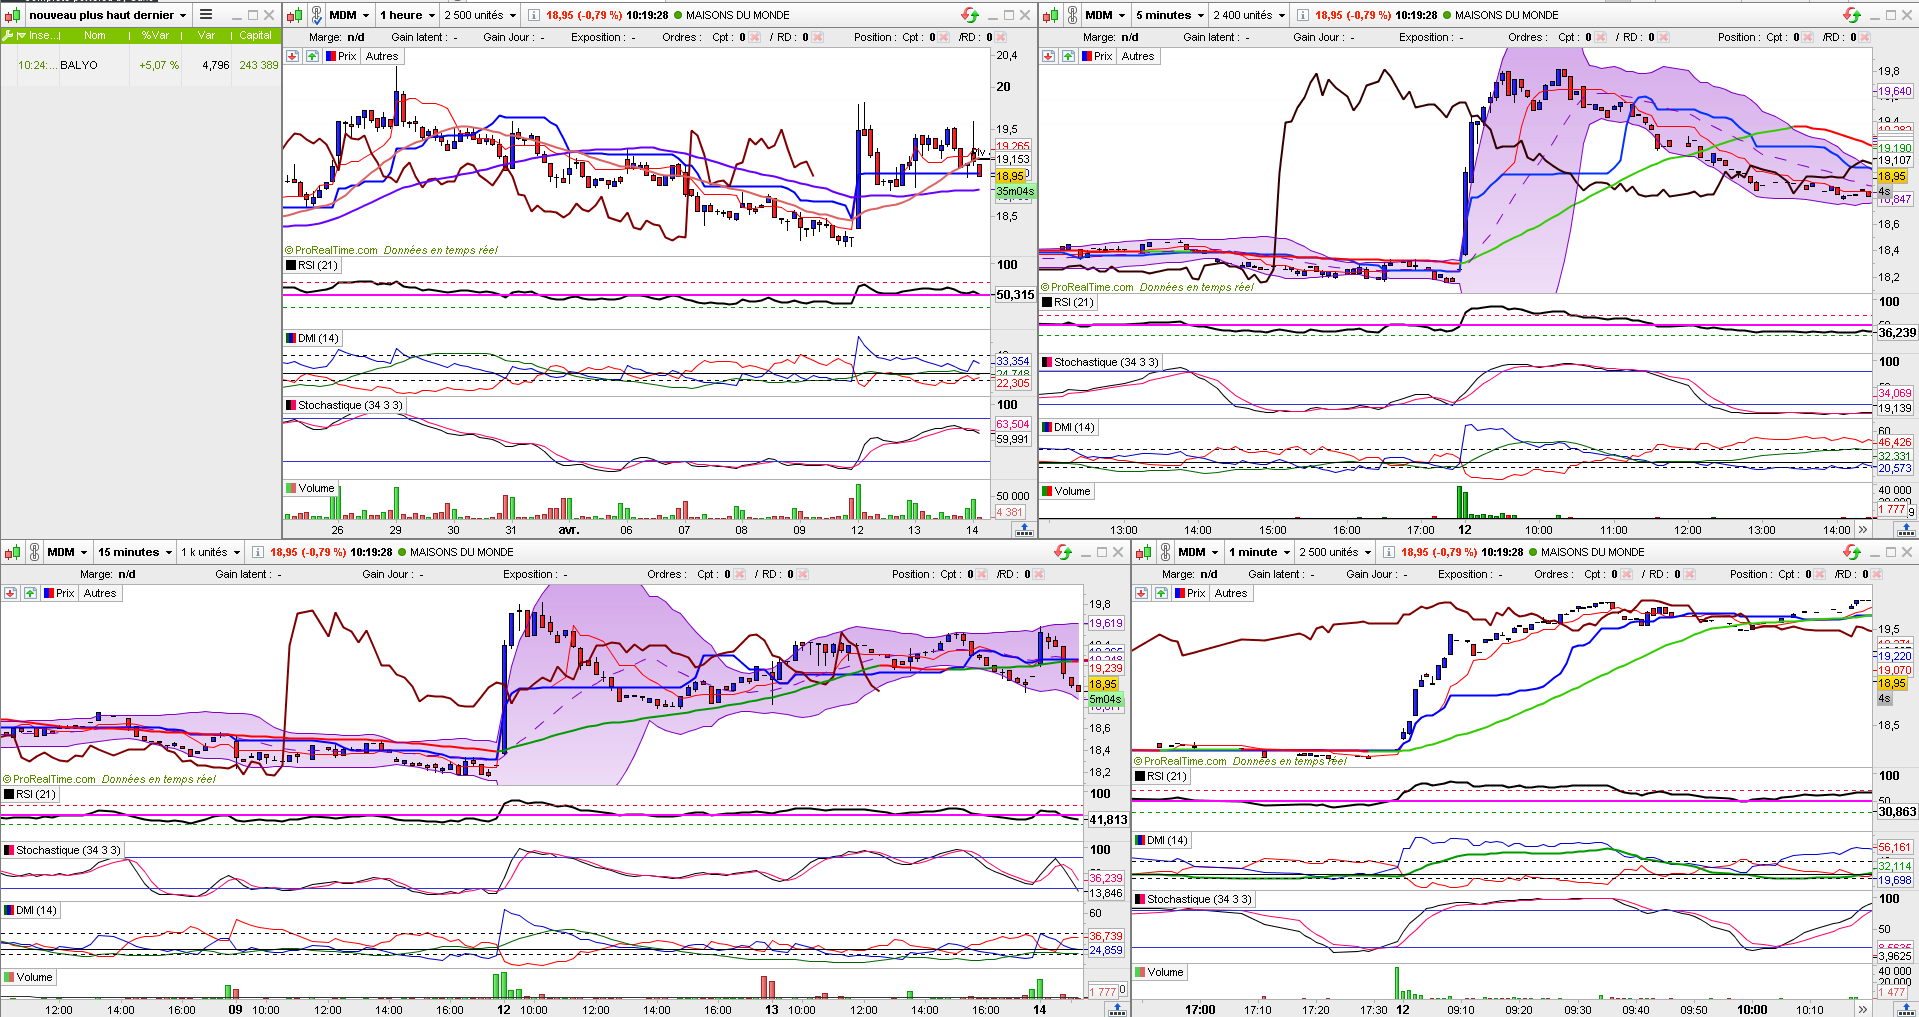1919x1017 pixels.
Task: Click time-axis corner icon of 15 minutes chart
Action: (x=1118, y=1009)
